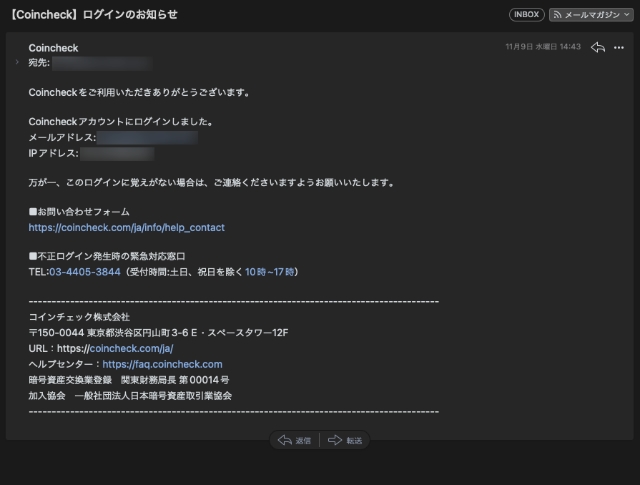The height and width of the screenshot is (485, 640).
Task: Click the heading ■お問い合わせフォーム
Action: [x=79, y=212]
